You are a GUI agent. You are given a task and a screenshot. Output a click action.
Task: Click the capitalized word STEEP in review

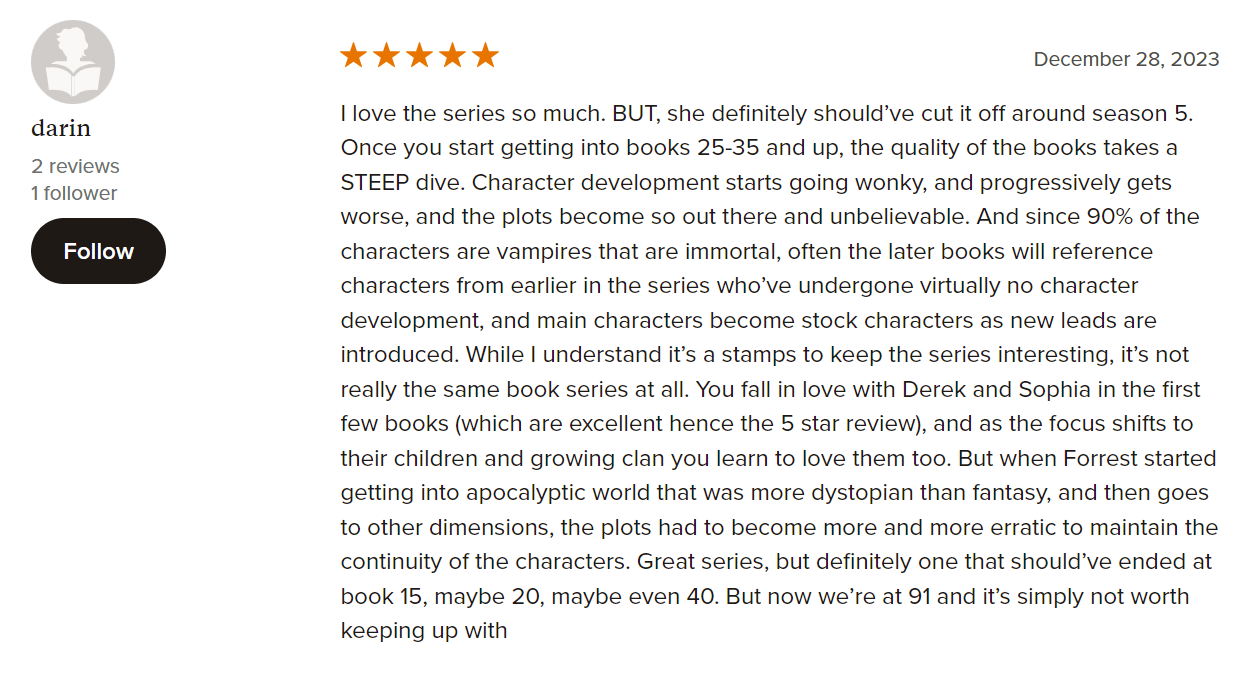tap(373, 183)
